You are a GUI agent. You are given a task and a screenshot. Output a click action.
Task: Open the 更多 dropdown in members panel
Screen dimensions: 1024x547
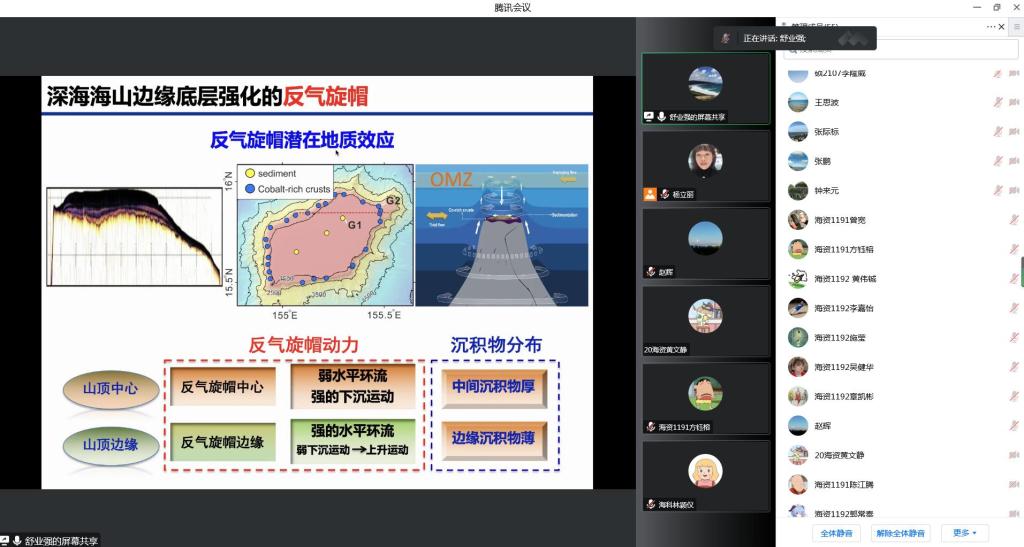pyautogui.click(x=964, y=533)
